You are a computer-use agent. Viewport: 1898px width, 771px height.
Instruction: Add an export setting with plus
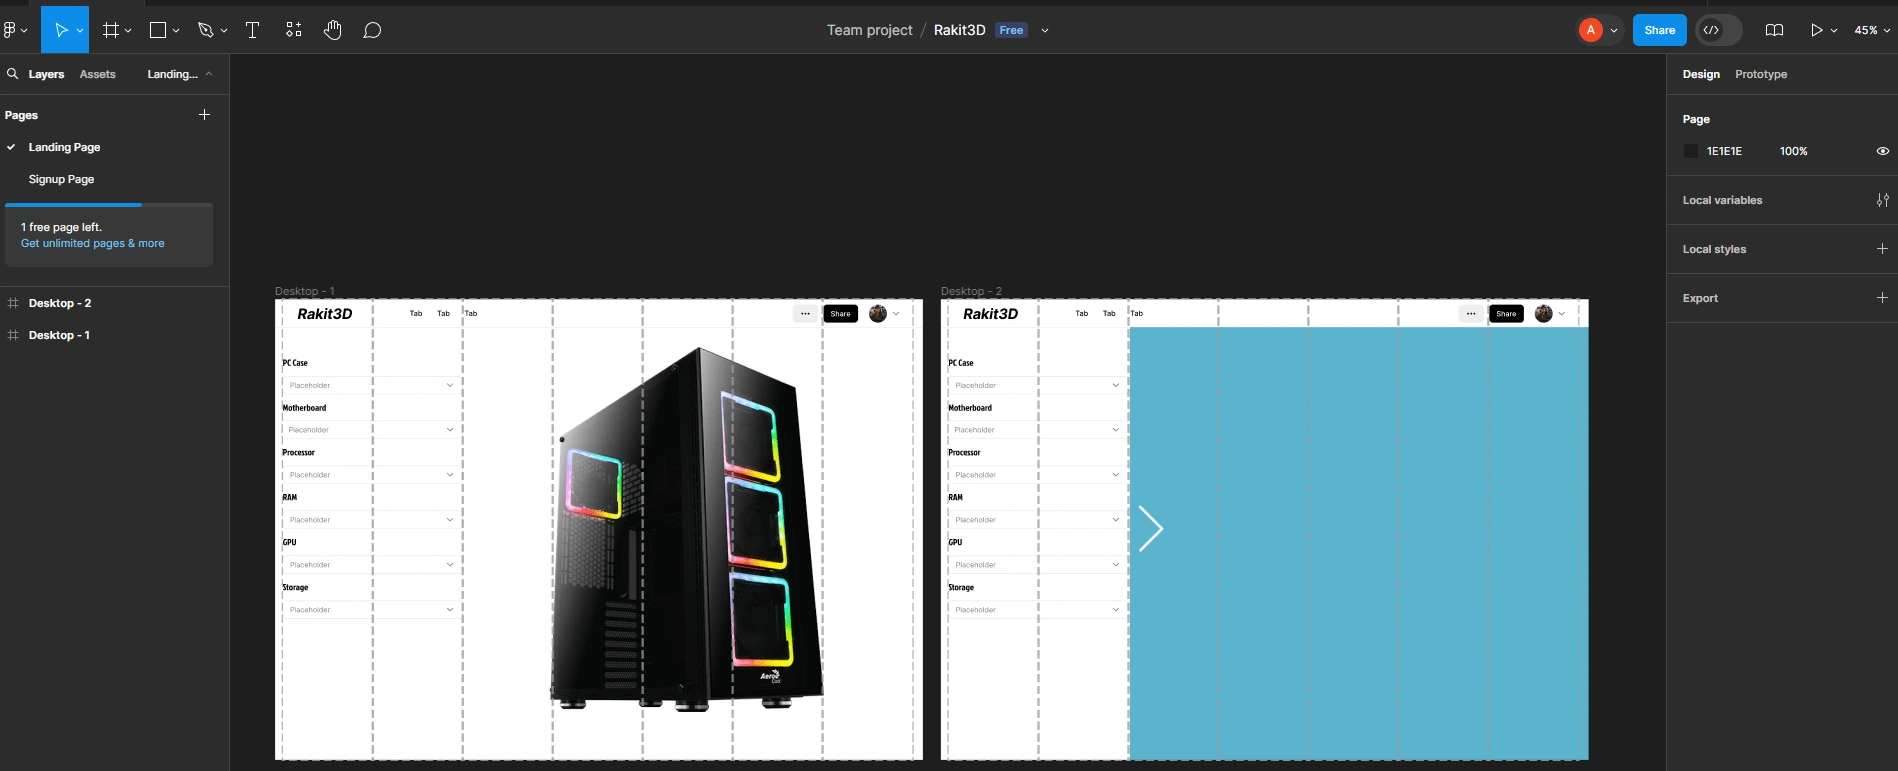pyautogui.click(x=1882, y=298)
